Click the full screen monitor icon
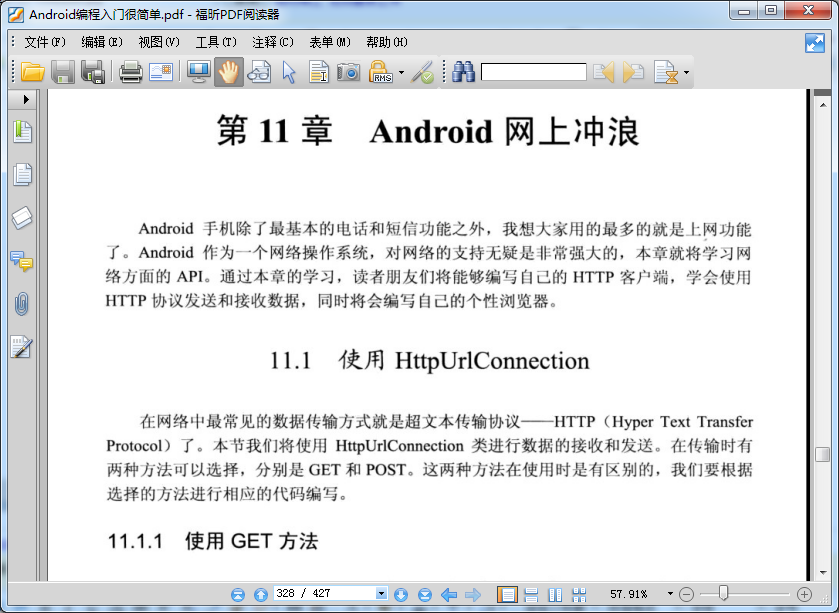Screen dimensions: 839x613 click(x=199, y=72)
